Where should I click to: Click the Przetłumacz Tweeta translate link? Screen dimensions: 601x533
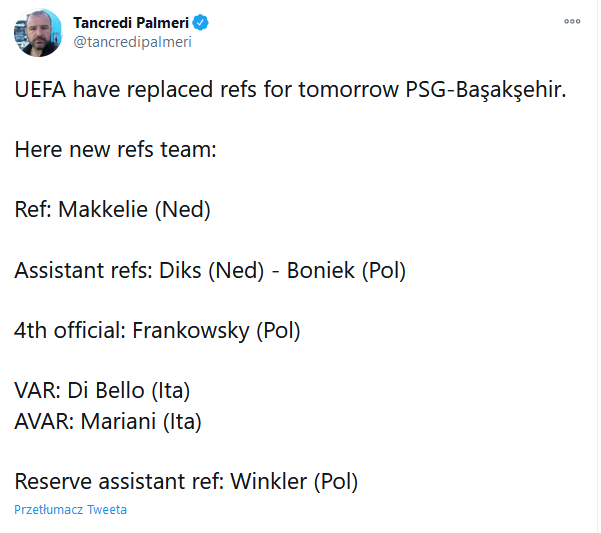(x=71, y=510)
